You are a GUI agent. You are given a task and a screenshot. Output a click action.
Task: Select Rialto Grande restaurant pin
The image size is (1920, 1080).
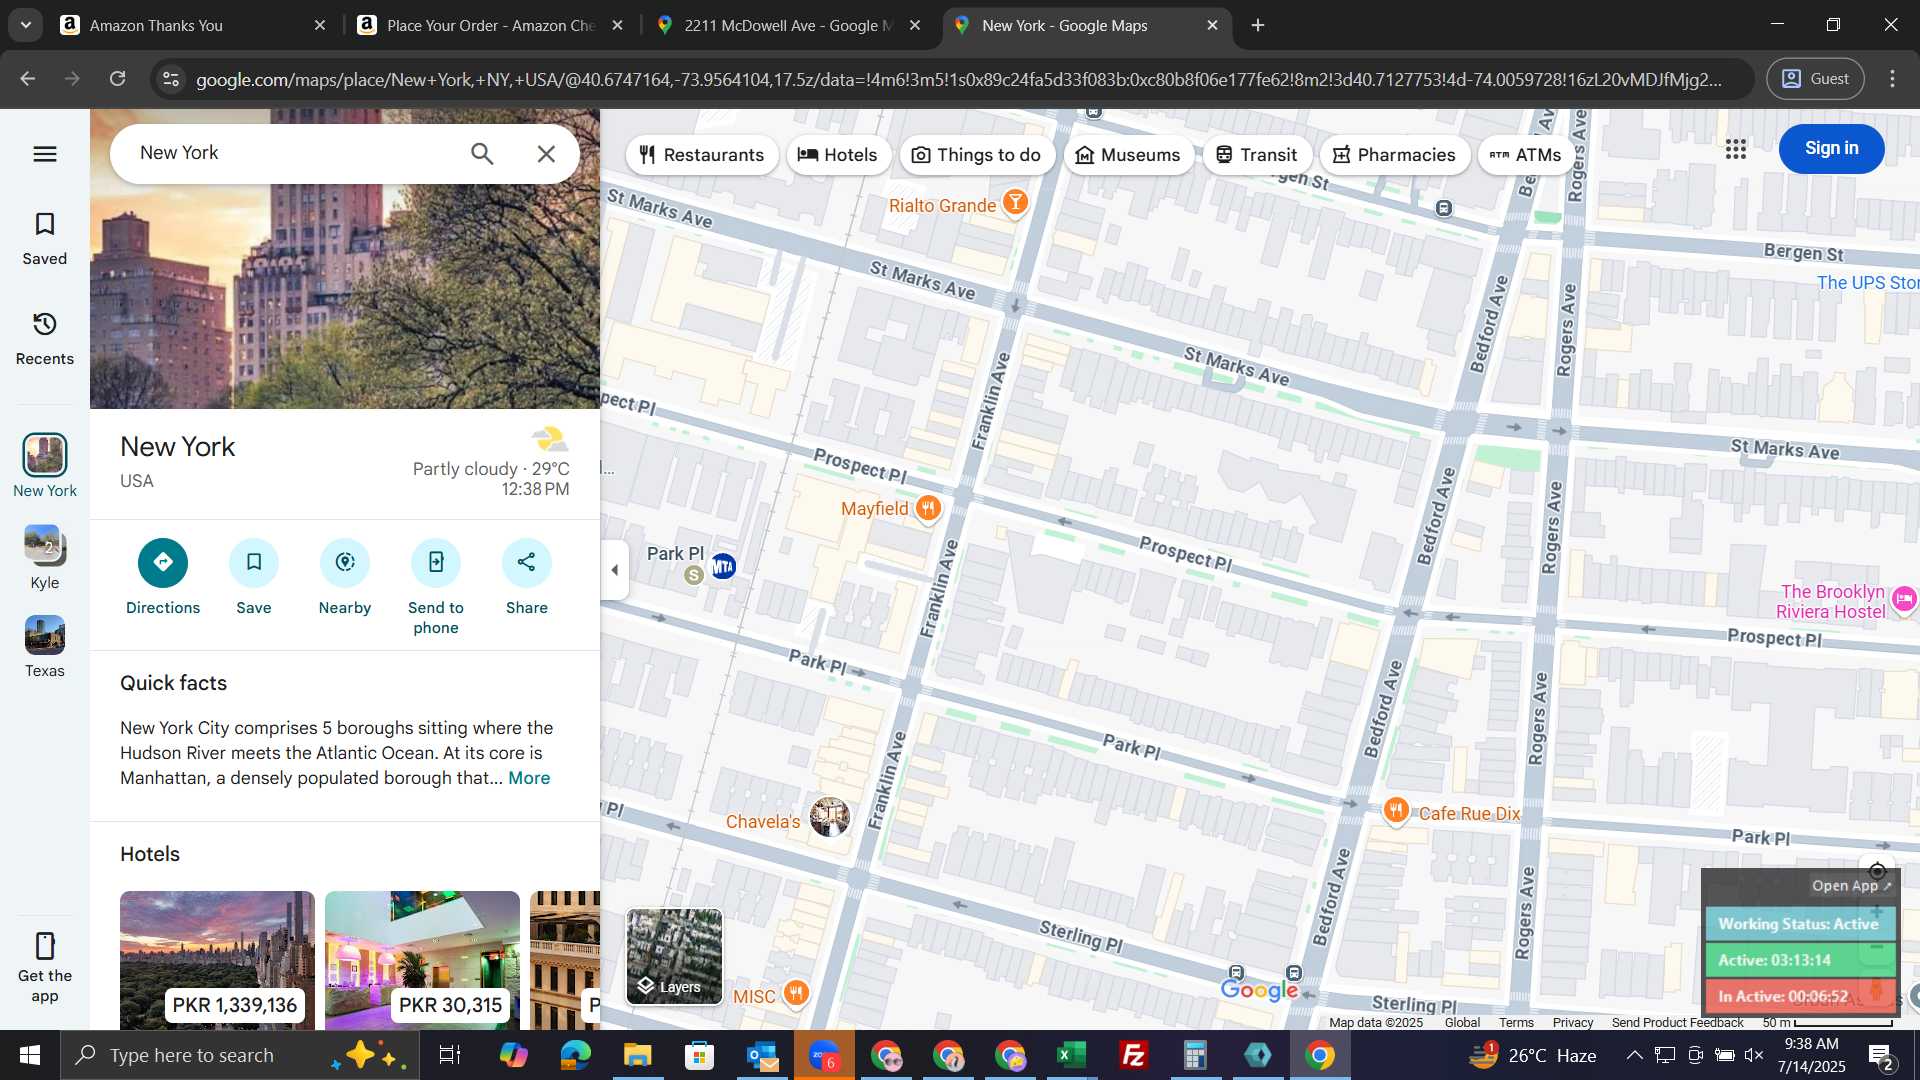click(1015, 203)
